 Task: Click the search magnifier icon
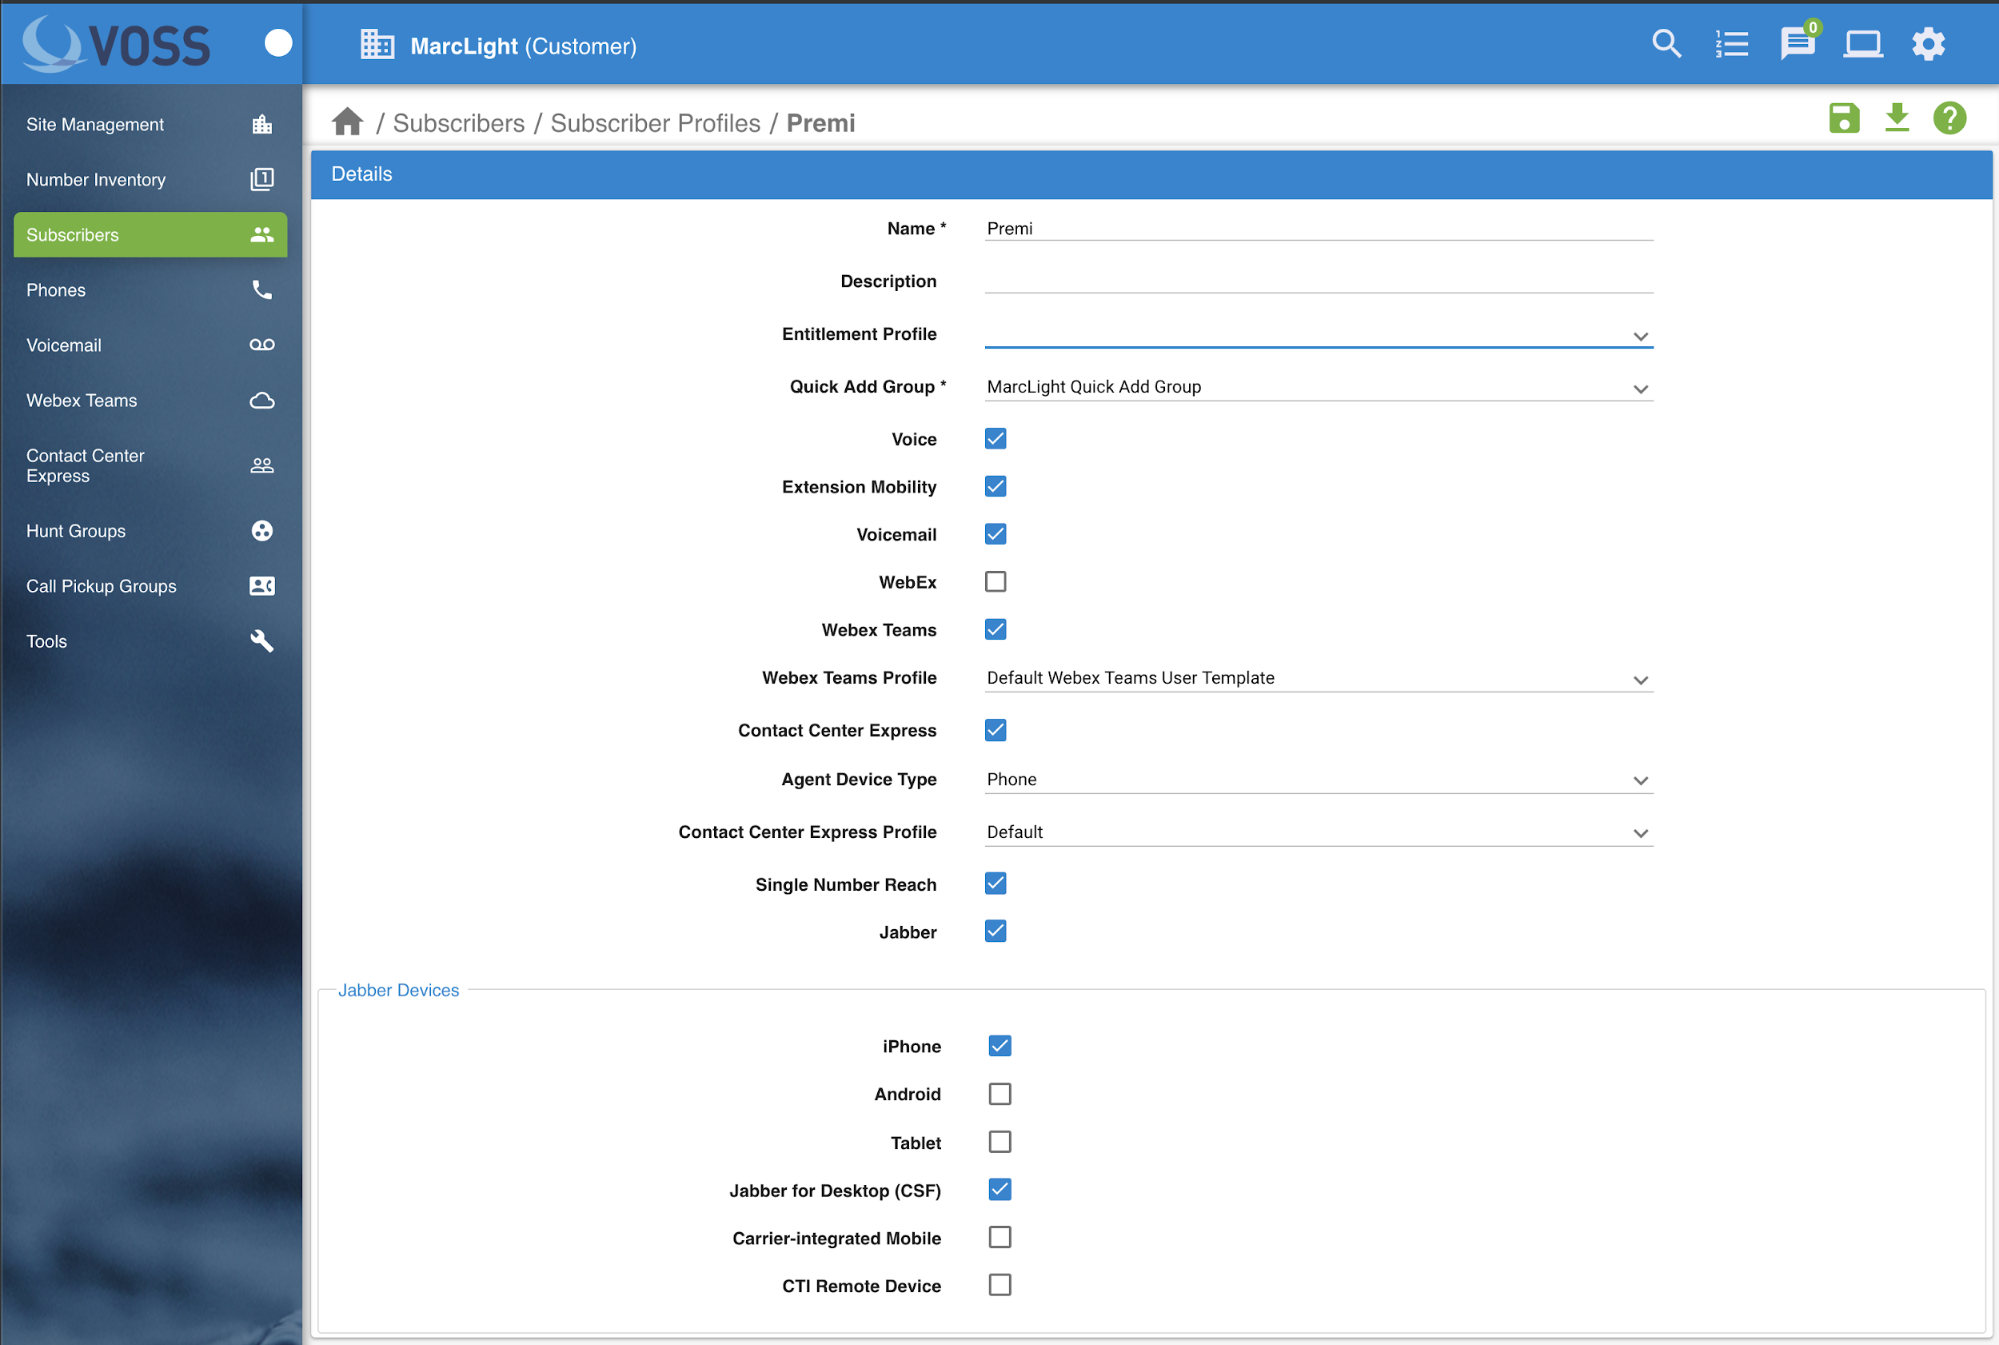tap(1666, 44)
